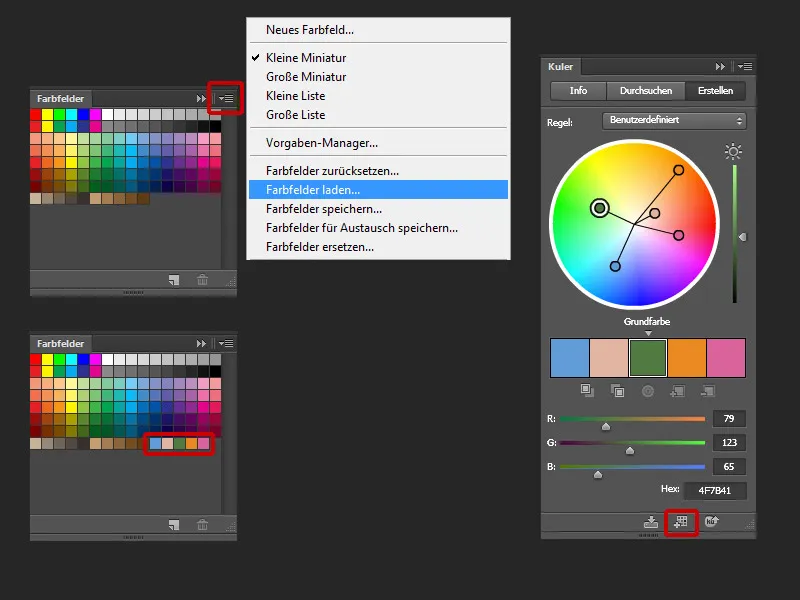Click the Hex field showing 4F7B41
Image resolution: width=800 pixels, height=600 pixels.
click(715, 490)
